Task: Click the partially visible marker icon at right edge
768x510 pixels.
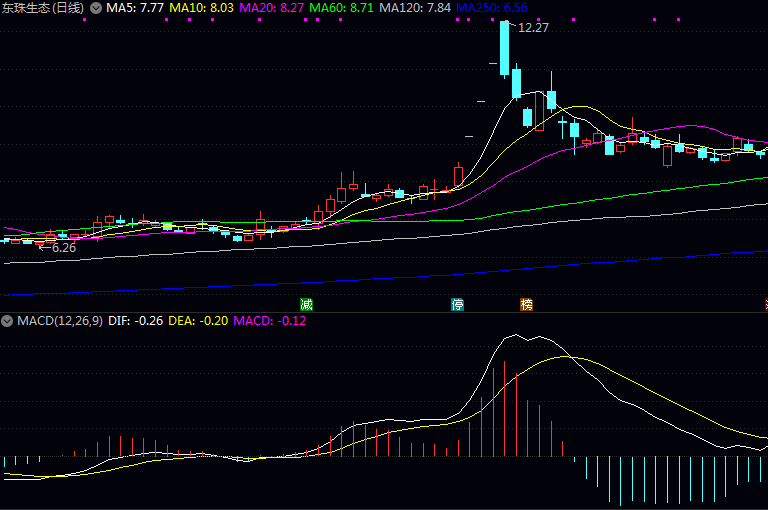Action: coord(765,304)
